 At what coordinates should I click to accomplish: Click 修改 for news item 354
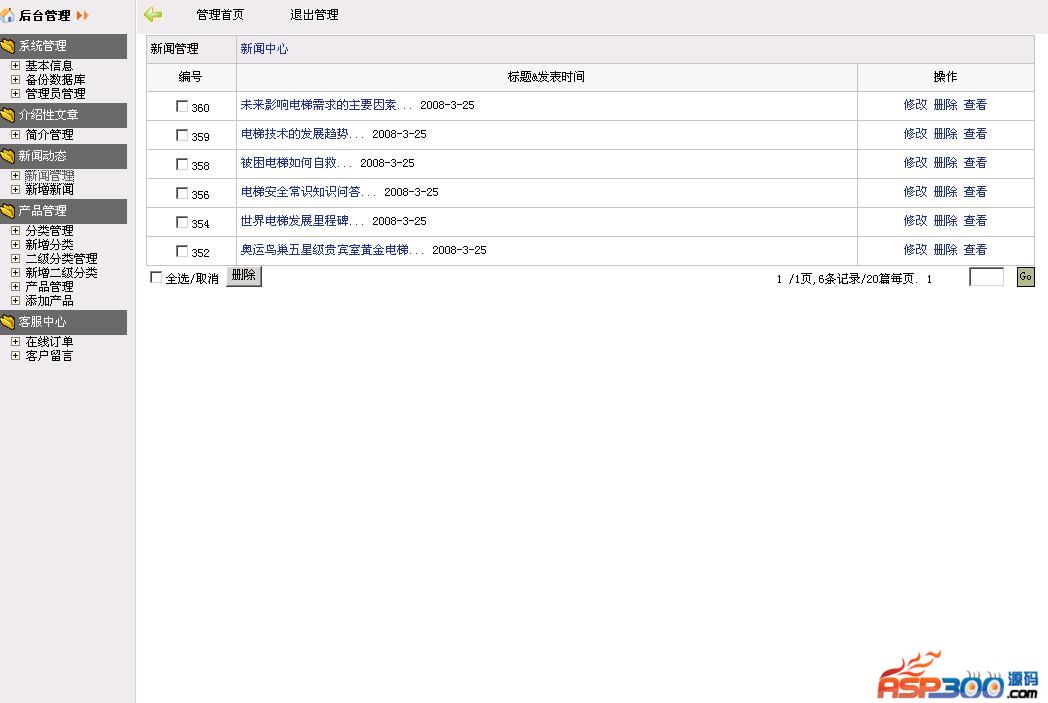[x=915, y=221]
